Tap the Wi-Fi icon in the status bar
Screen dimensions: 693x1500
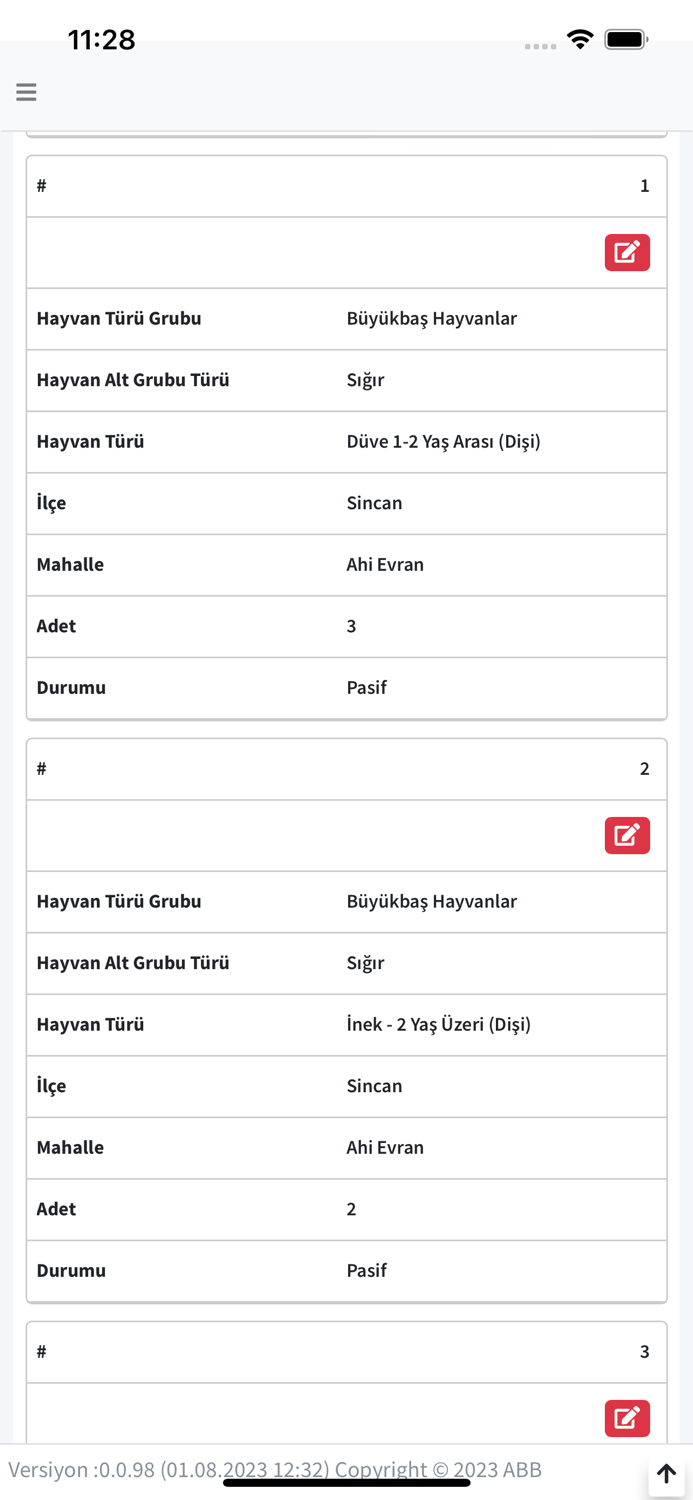(x=581, y=40)
